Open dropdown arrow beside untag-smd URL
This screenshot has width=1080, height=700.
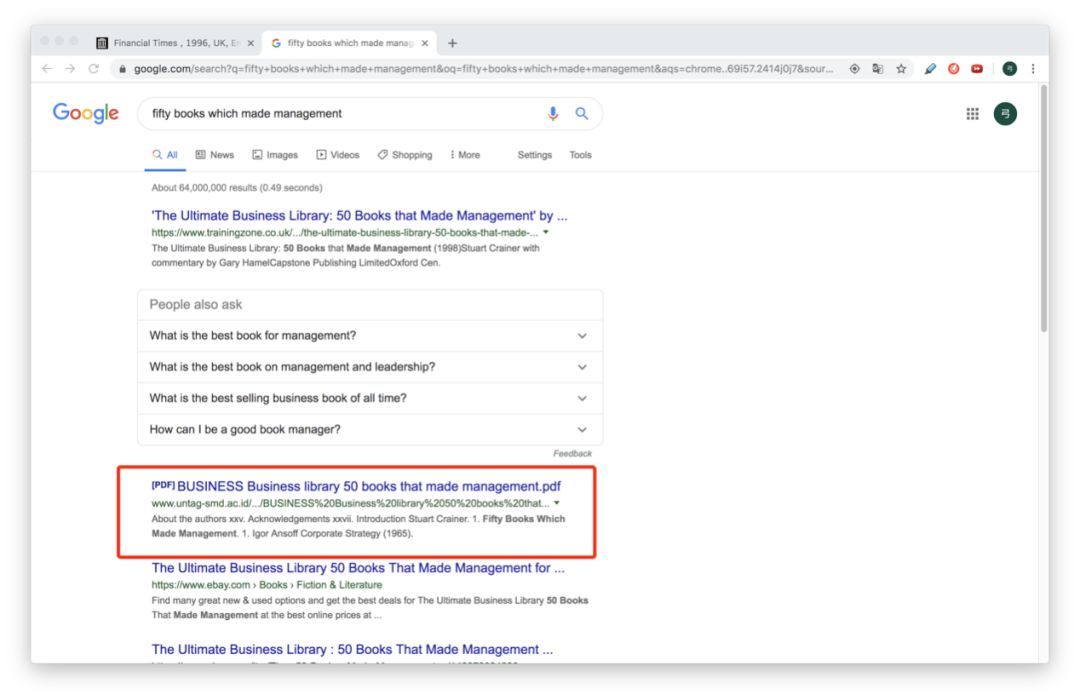(557, 503)
